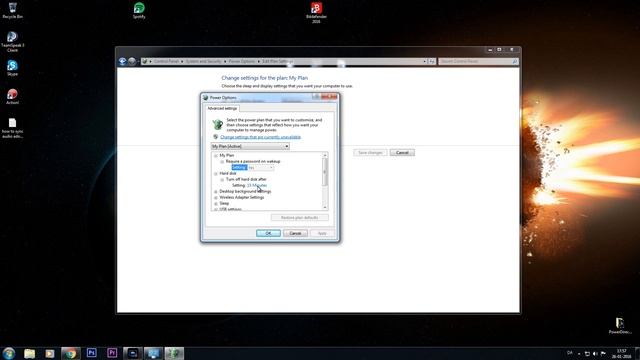Show hidden system tray icons

point(579,353)
